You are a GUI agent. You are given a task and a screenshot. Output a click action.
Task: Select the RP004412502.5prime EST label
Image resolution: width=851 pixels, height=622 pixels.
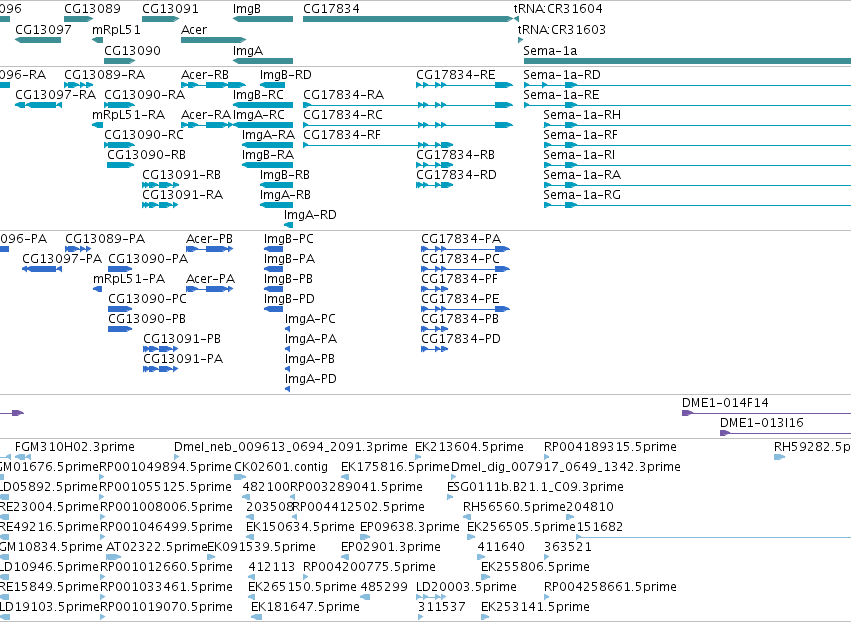click(358, 507)
